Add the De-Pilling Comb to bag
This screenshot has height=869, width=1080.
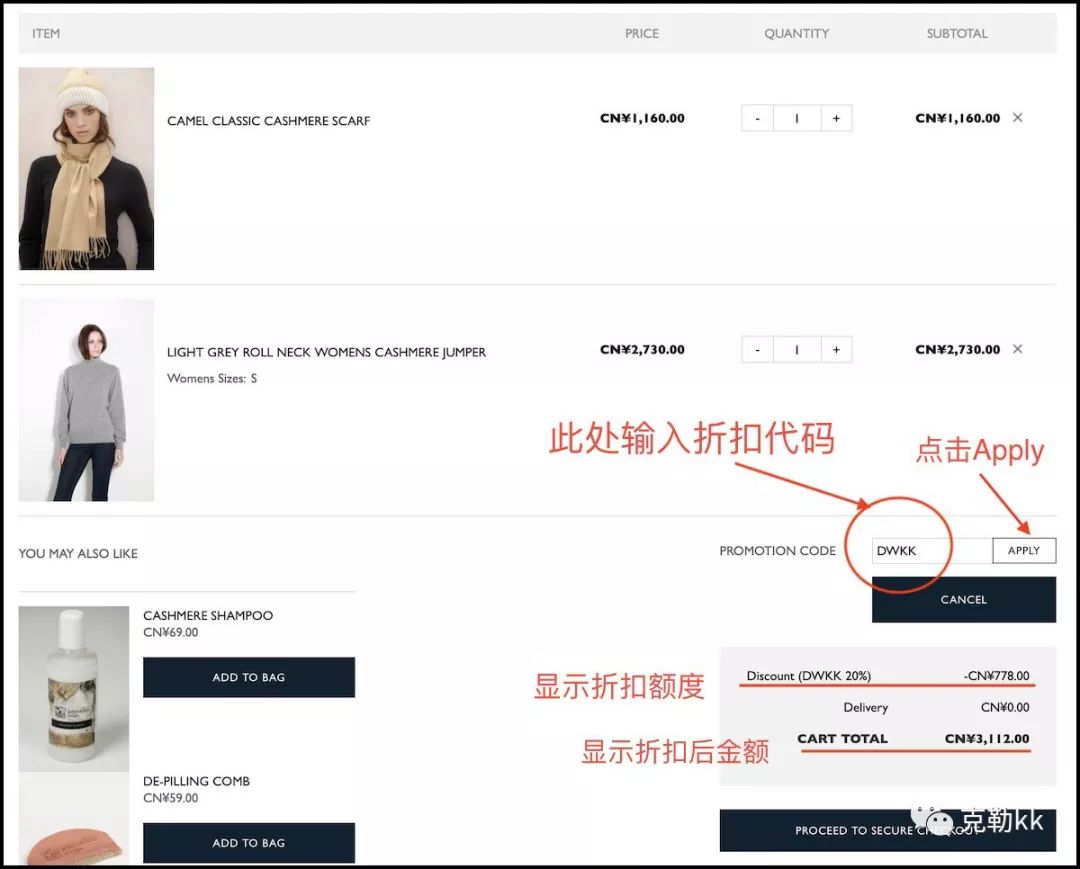coord(248,842)
